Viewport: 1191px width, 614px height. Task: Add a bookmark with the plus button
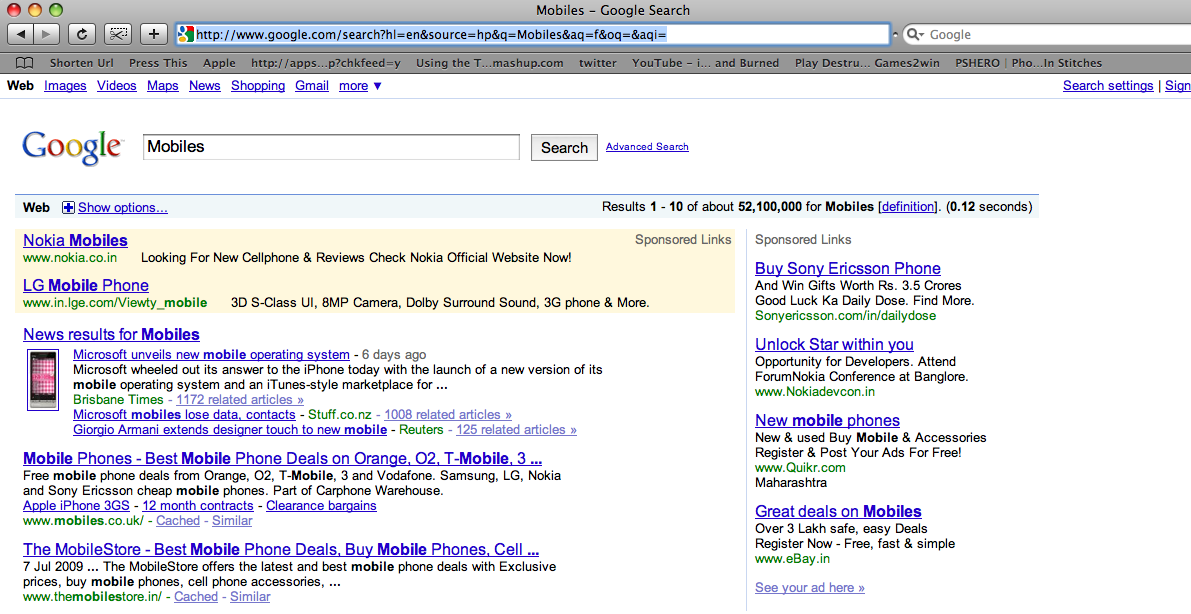click(x=153, y=34)
